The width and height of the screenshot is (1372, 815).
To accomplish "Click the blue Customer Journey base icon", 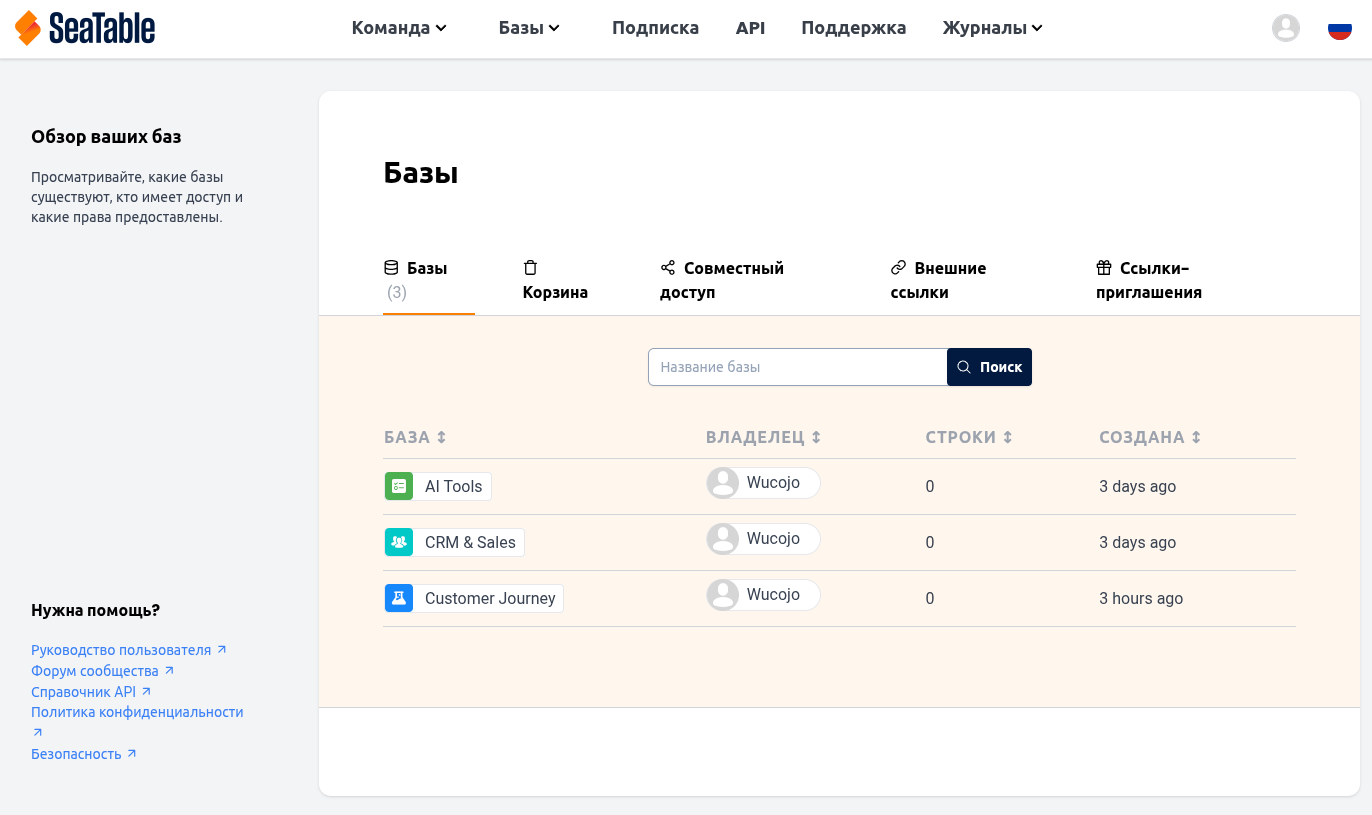I will 399,598.
